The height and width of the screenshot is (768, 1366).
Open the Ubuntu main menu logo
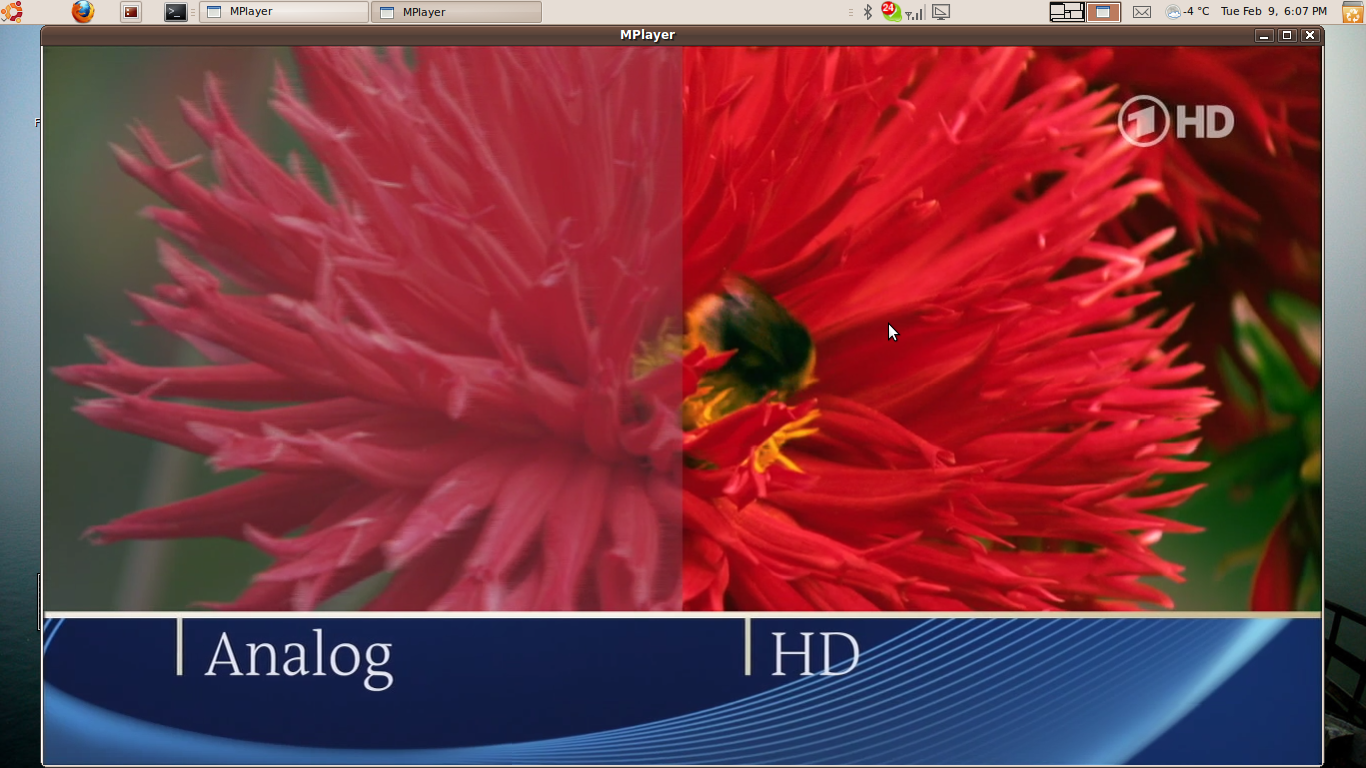[11, 12]
